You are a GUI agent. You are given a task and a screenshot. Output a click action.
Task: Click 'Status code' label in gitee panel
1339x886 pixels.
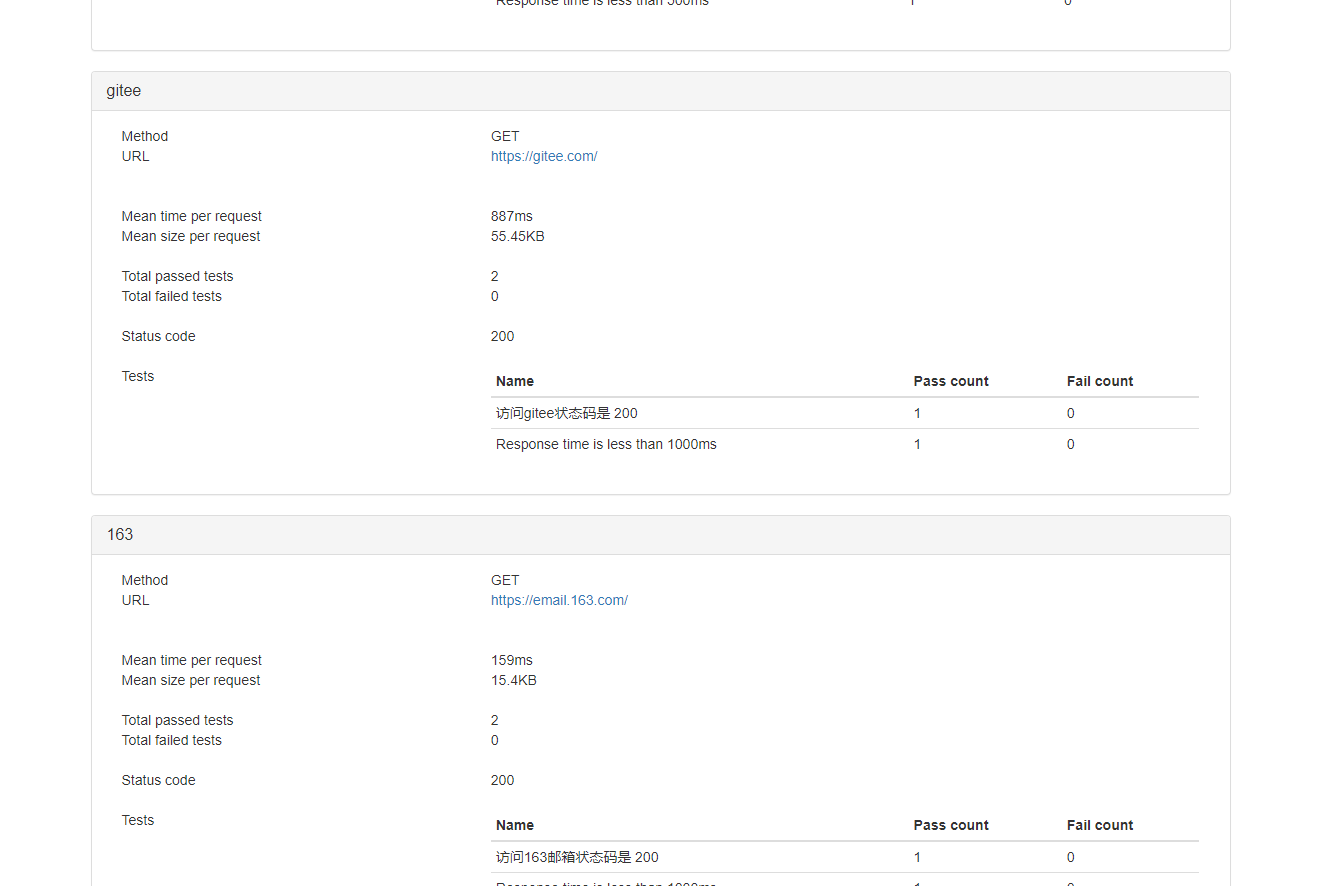(159, 336)
